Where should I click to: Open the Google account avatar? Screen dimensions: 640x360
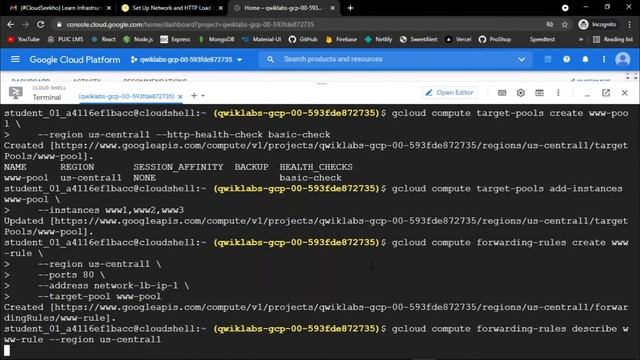[622, 60]
